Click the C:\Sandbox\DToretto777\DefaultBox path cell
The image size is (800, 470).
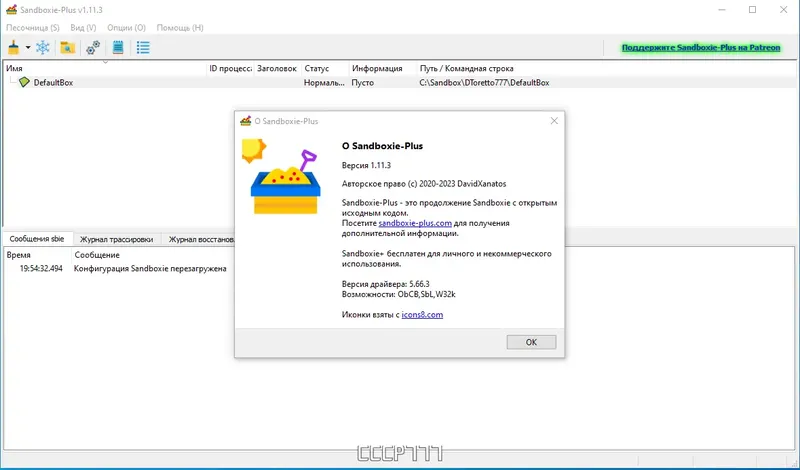point(484,82)
